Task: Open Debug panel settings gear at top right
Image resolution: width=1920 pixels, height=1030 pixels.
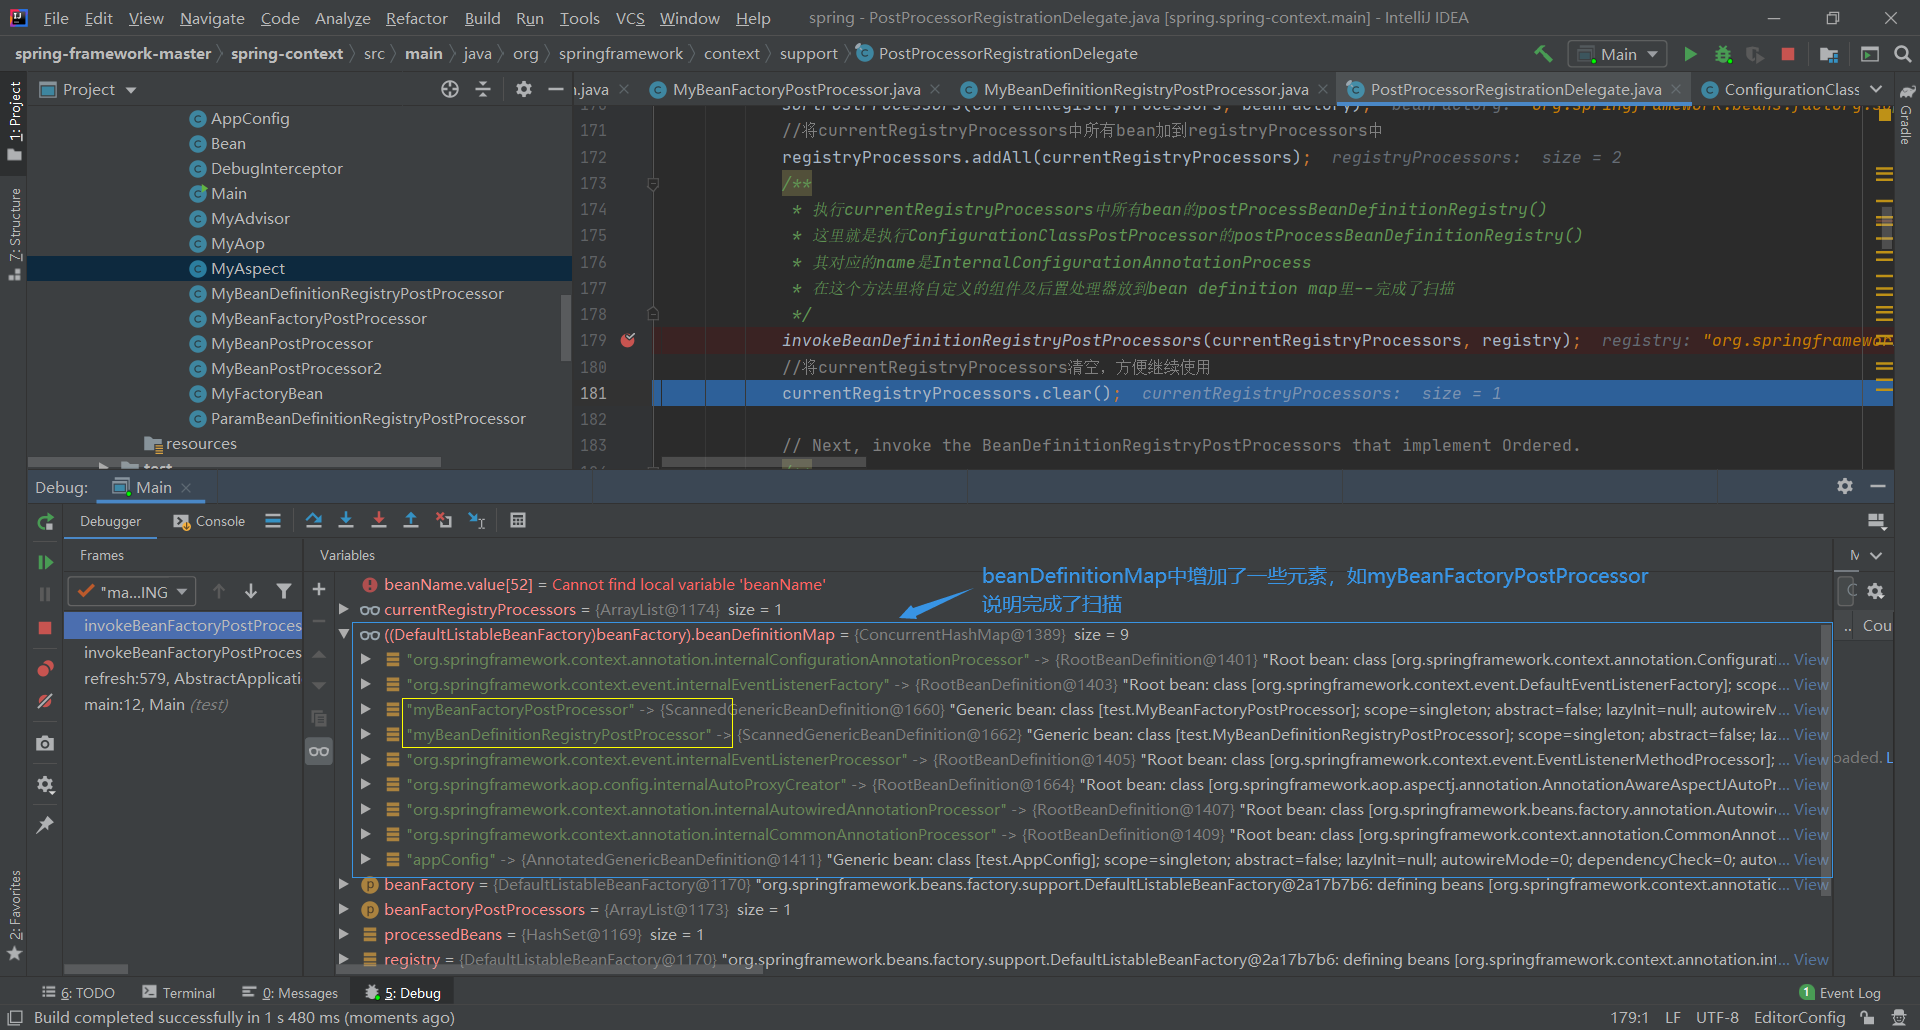Action: tap(1845, 486)
